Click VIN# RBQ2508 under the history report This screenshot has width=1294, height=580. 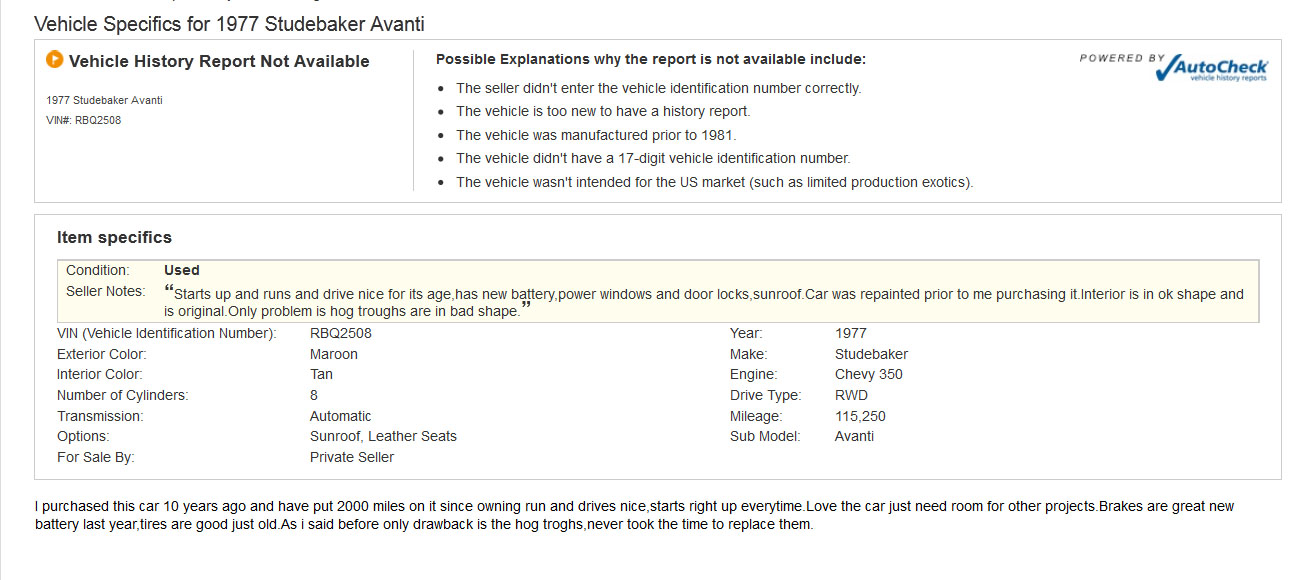click(84, 120)
